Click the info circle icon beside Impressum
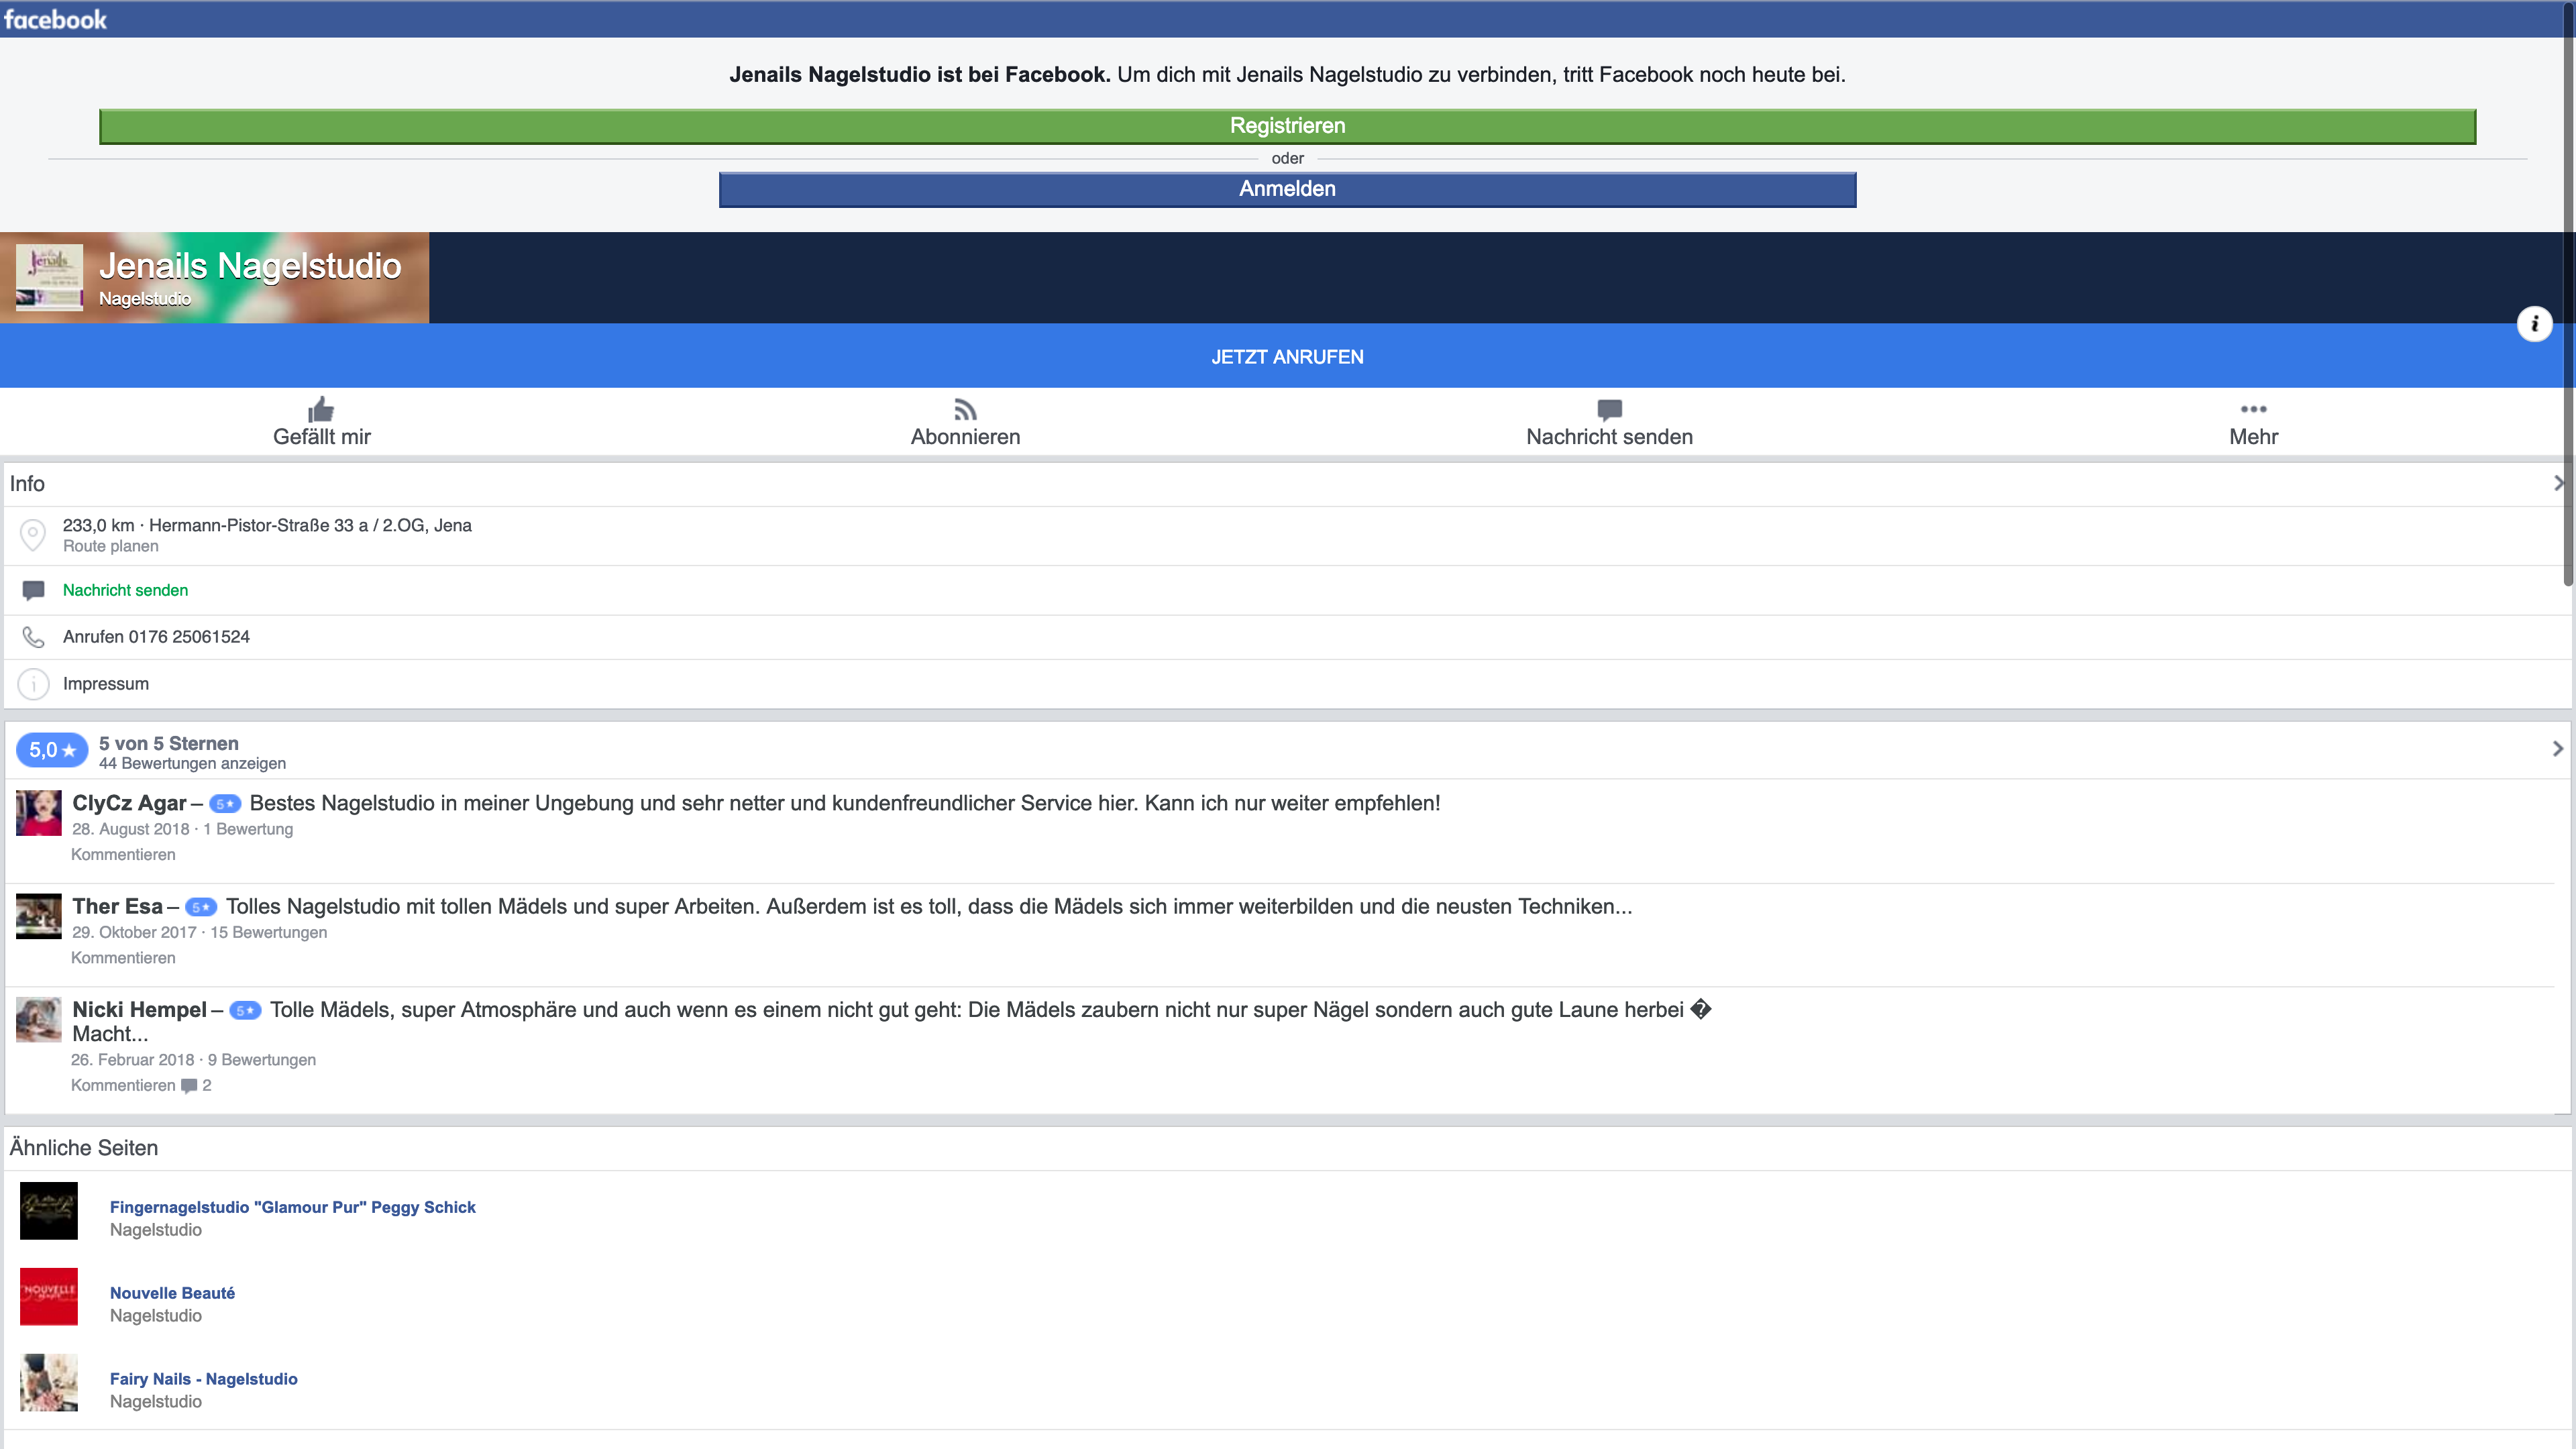 click(33, 684)
